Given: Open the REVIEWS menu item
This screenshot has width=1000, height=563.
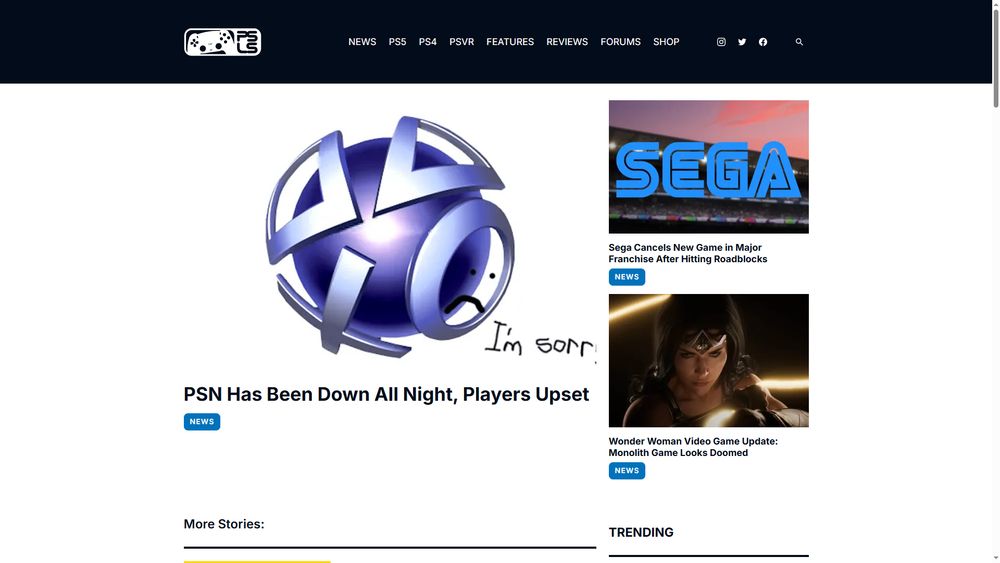Looking at the screenshot, I should click(x=567, y=42).
